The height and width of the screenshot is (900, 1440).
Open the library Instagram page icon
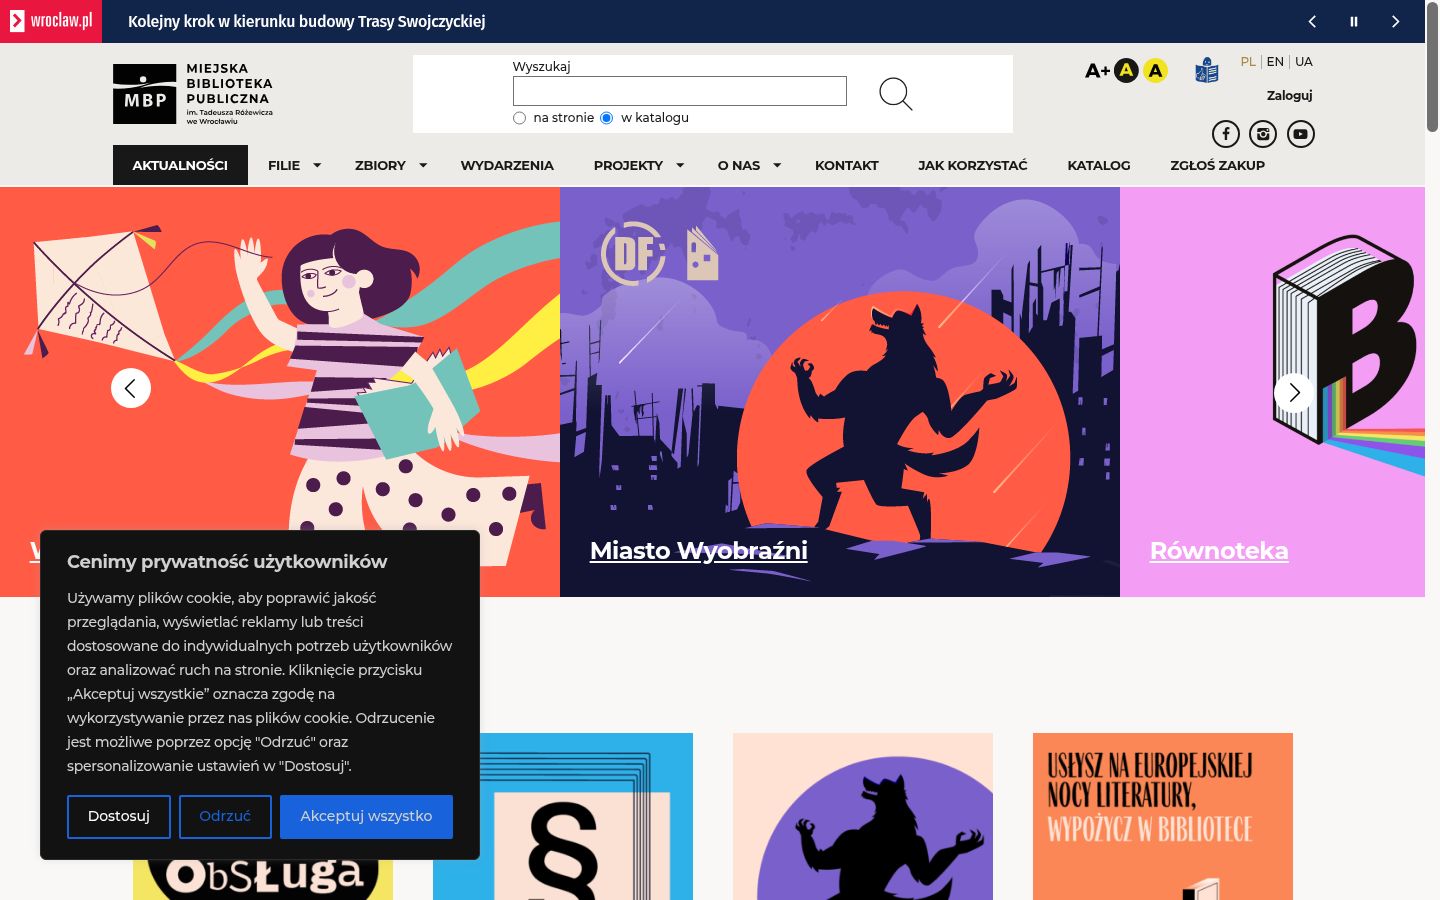(x=1263, y=134)
